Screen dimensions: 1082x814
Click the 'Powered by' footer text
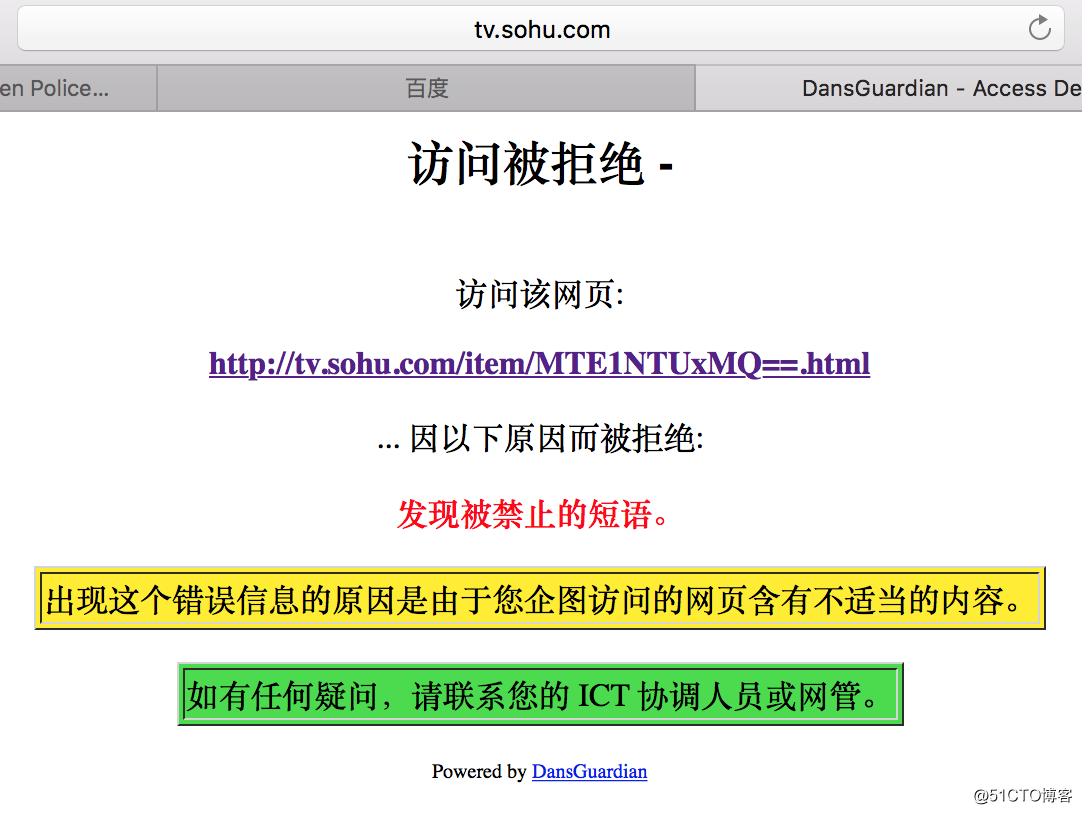coord(479,771)
